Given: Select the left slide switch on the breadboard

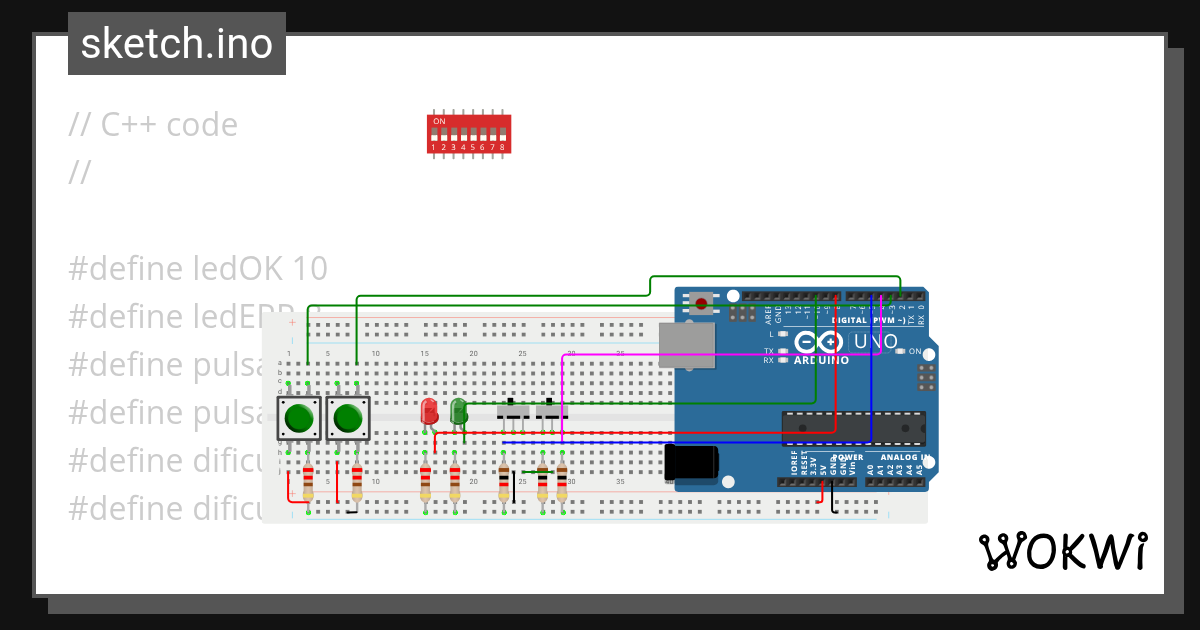Looking at the screenshot, I should click(x=513, y=412).
